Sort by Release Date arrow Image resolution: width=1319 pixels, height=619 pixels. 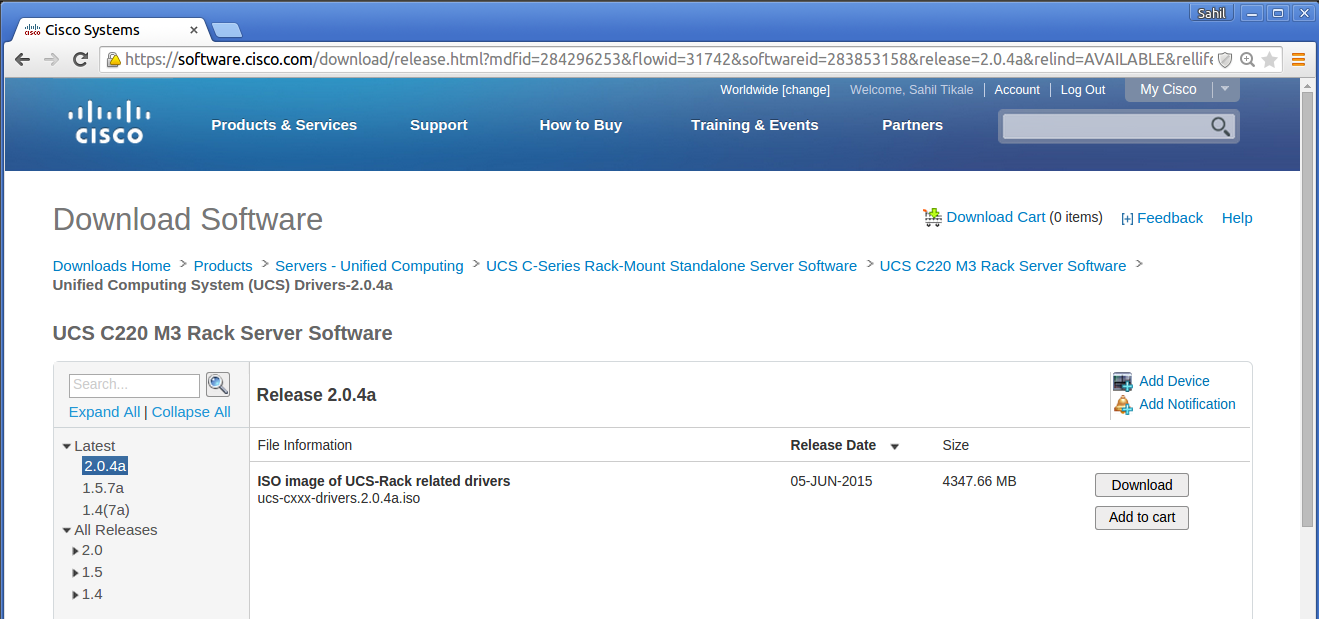point(895,447)
